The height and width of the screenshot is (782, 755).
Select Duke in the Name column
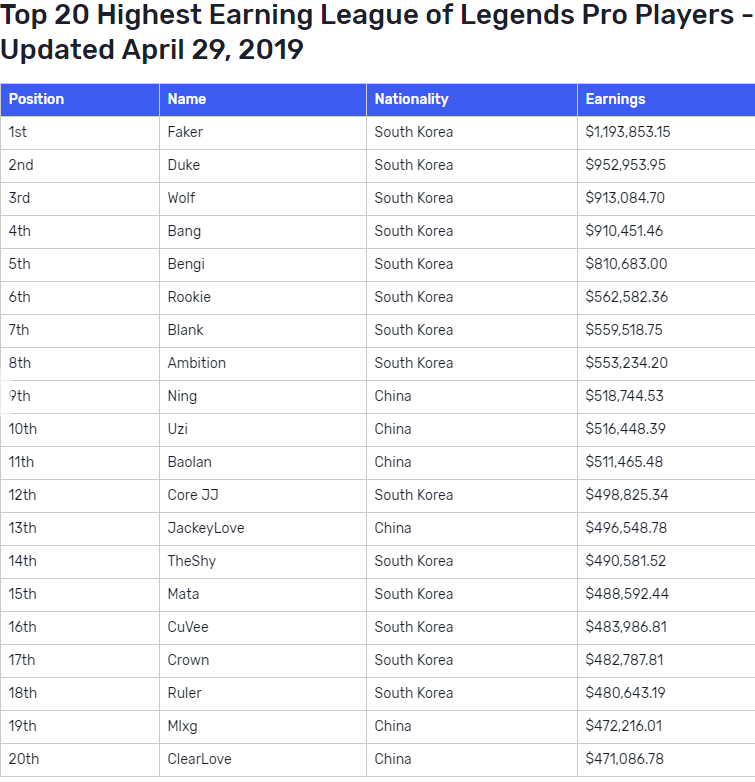[184, 165]
